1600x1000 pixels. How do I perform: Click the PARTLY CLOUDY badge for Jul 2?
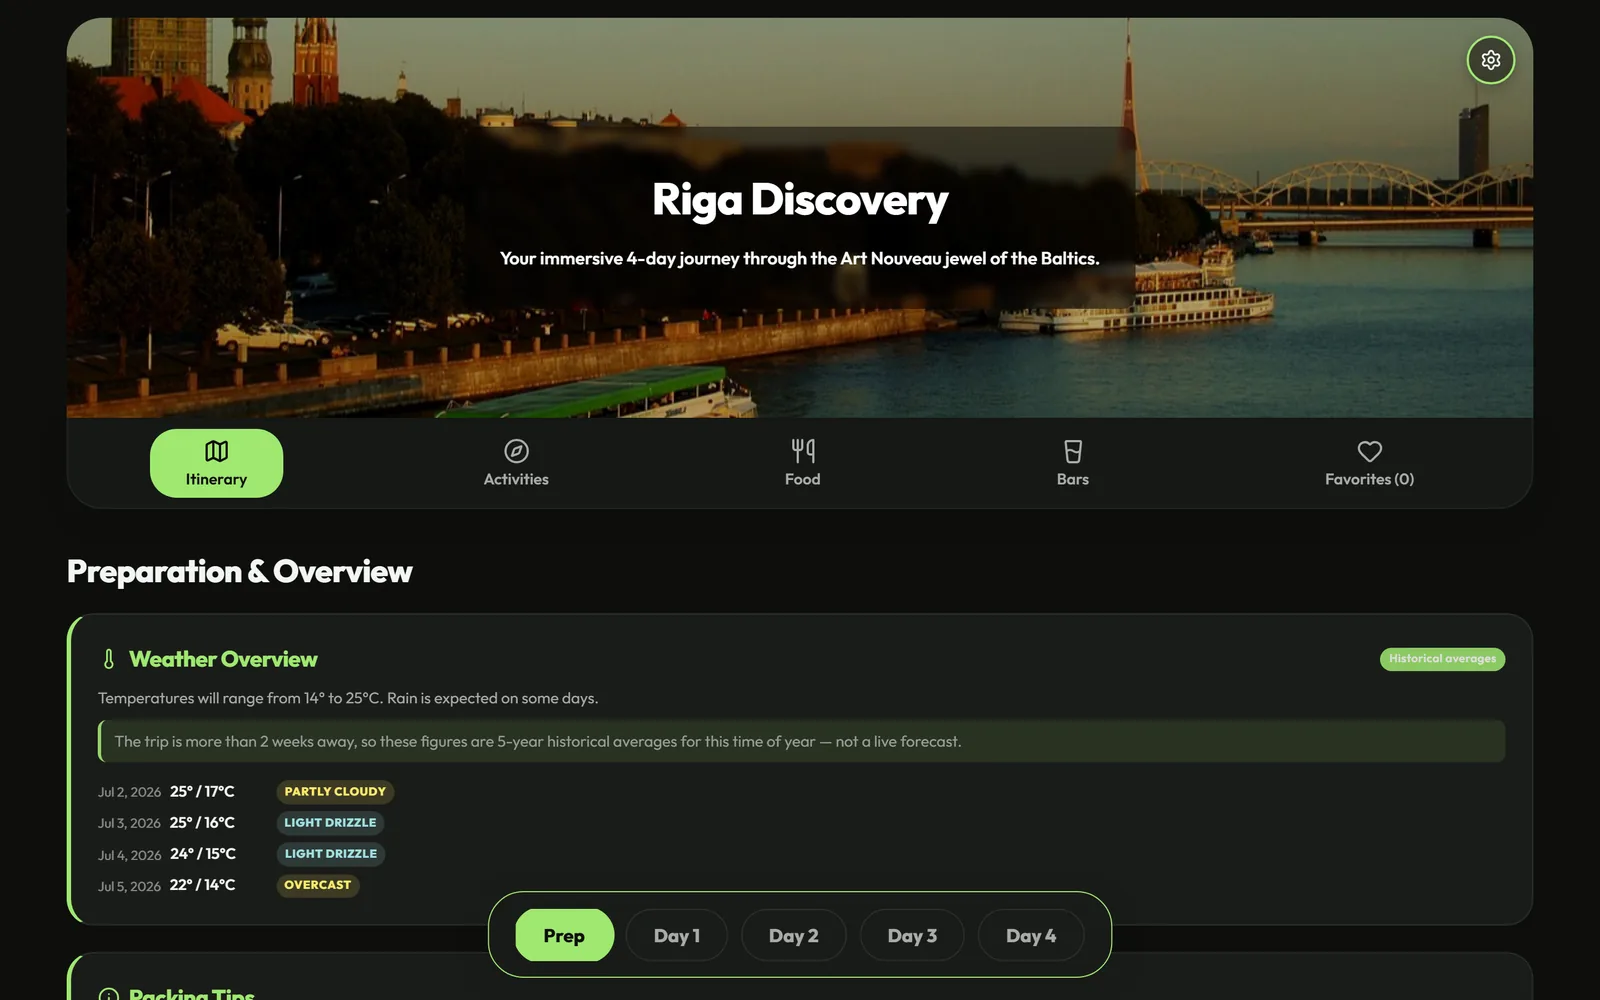click(335, 792)
